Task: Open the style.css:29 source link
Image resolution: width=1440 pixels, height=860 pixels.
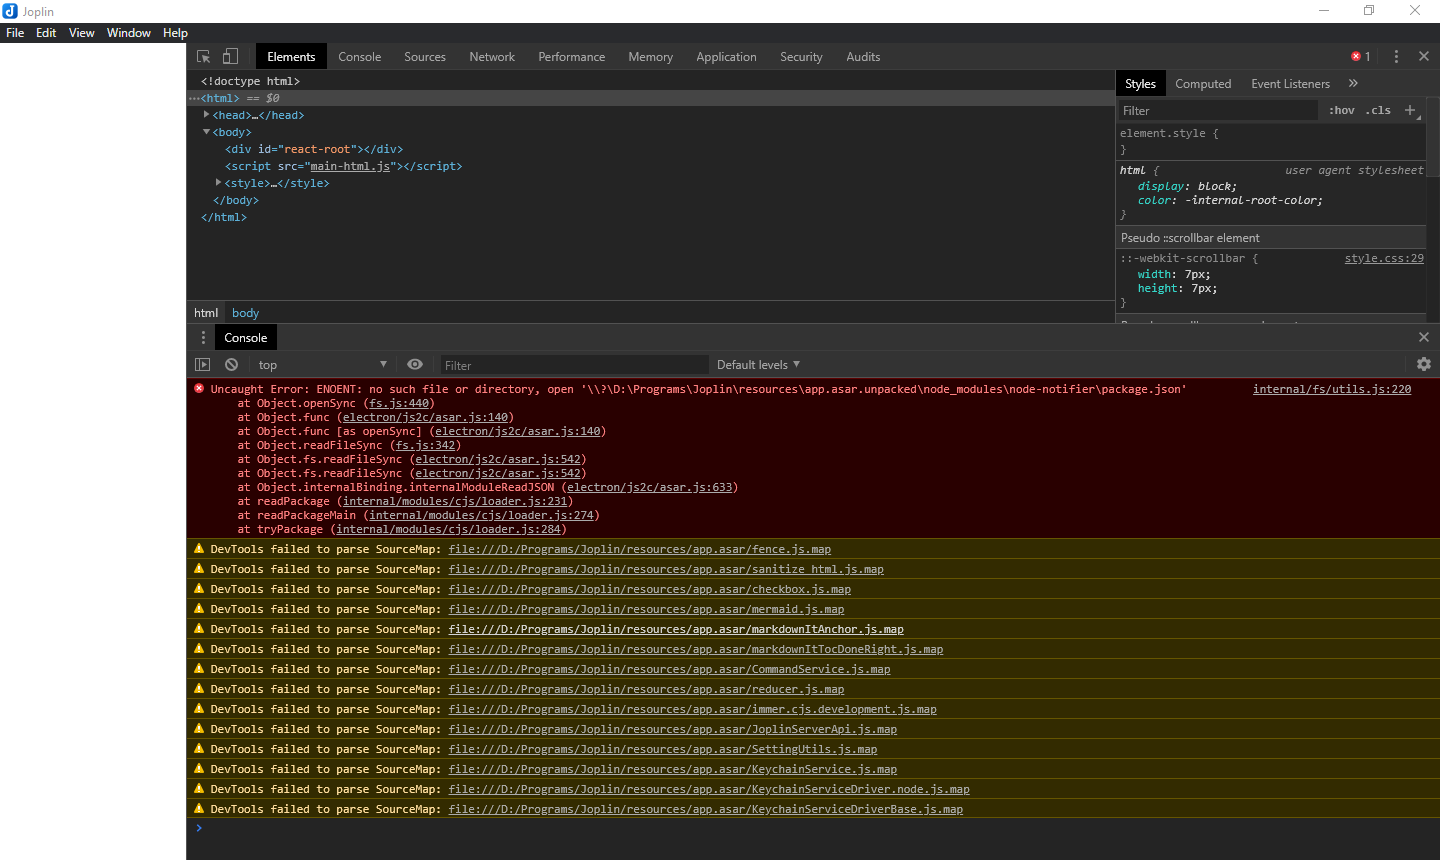Action: point(1383,258)
